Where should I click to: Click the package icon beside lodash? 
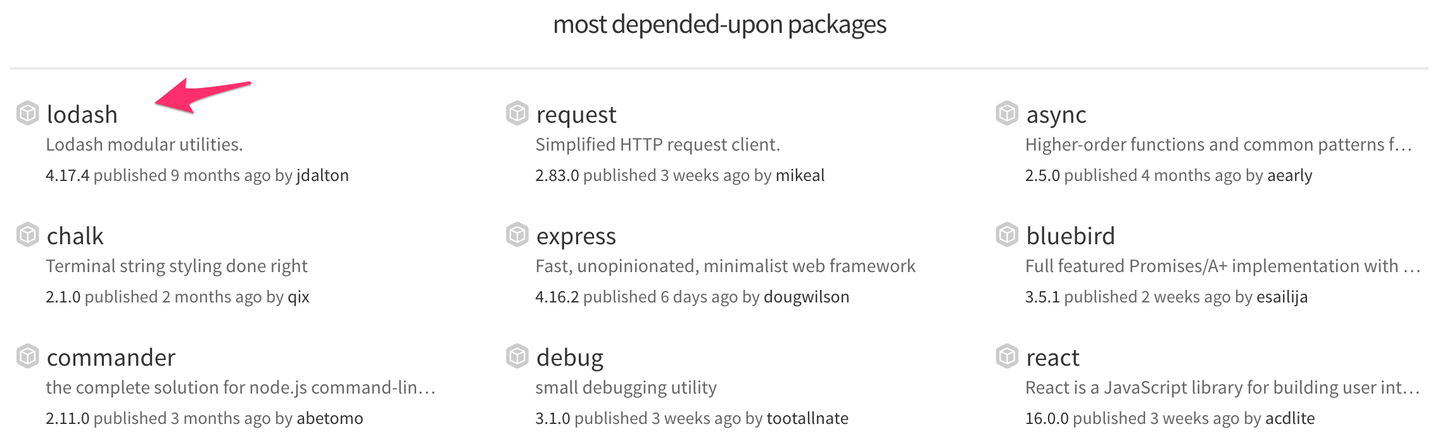(x=28, y=114)
